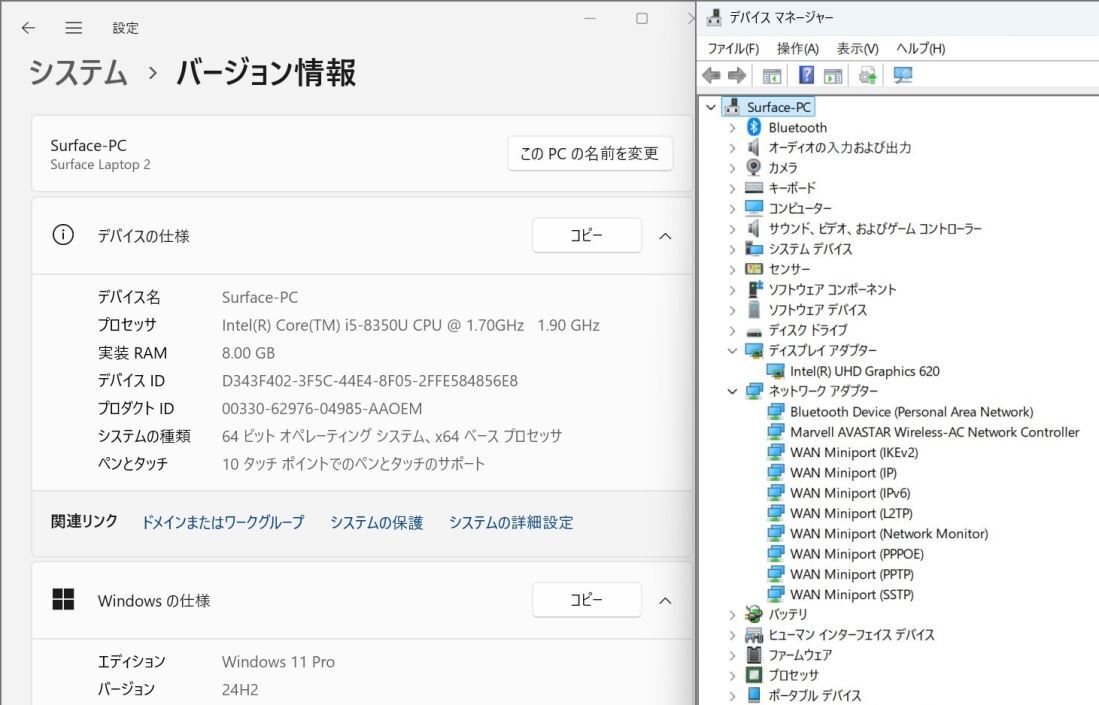Click the back arrow in Settings
The height and width of the screenshot is (705, 1099).
tap(28, 27)
